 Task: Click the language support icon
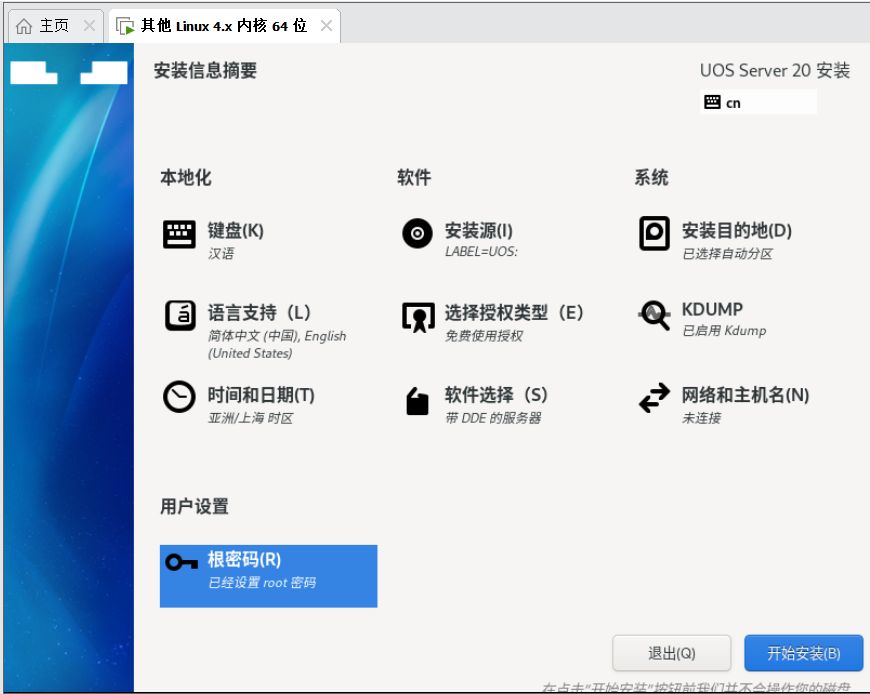(x=180, y=315)
